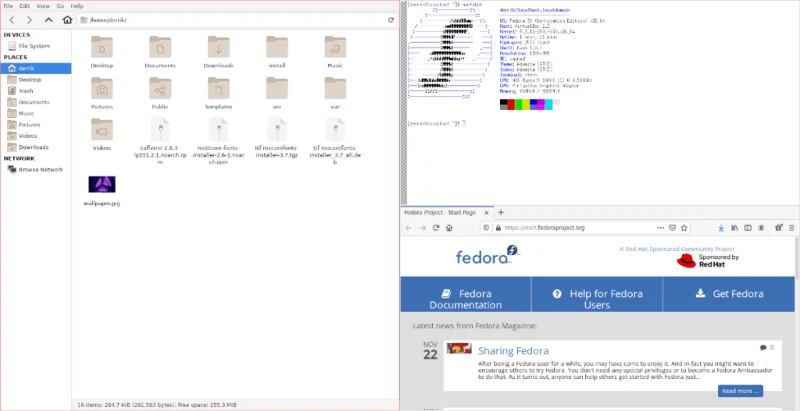Screen dimensions: 800x411
Task: Reload the file manager folder view
Action: coord(391,20)
